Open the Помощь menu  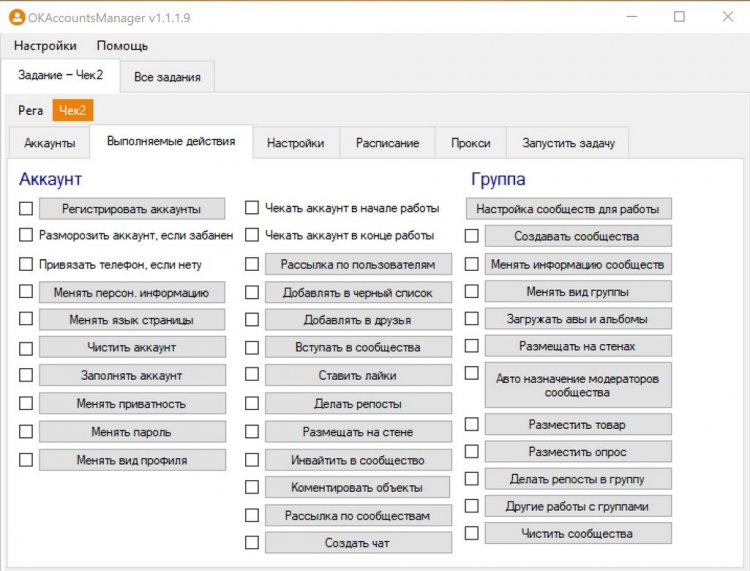pos(122,45)
